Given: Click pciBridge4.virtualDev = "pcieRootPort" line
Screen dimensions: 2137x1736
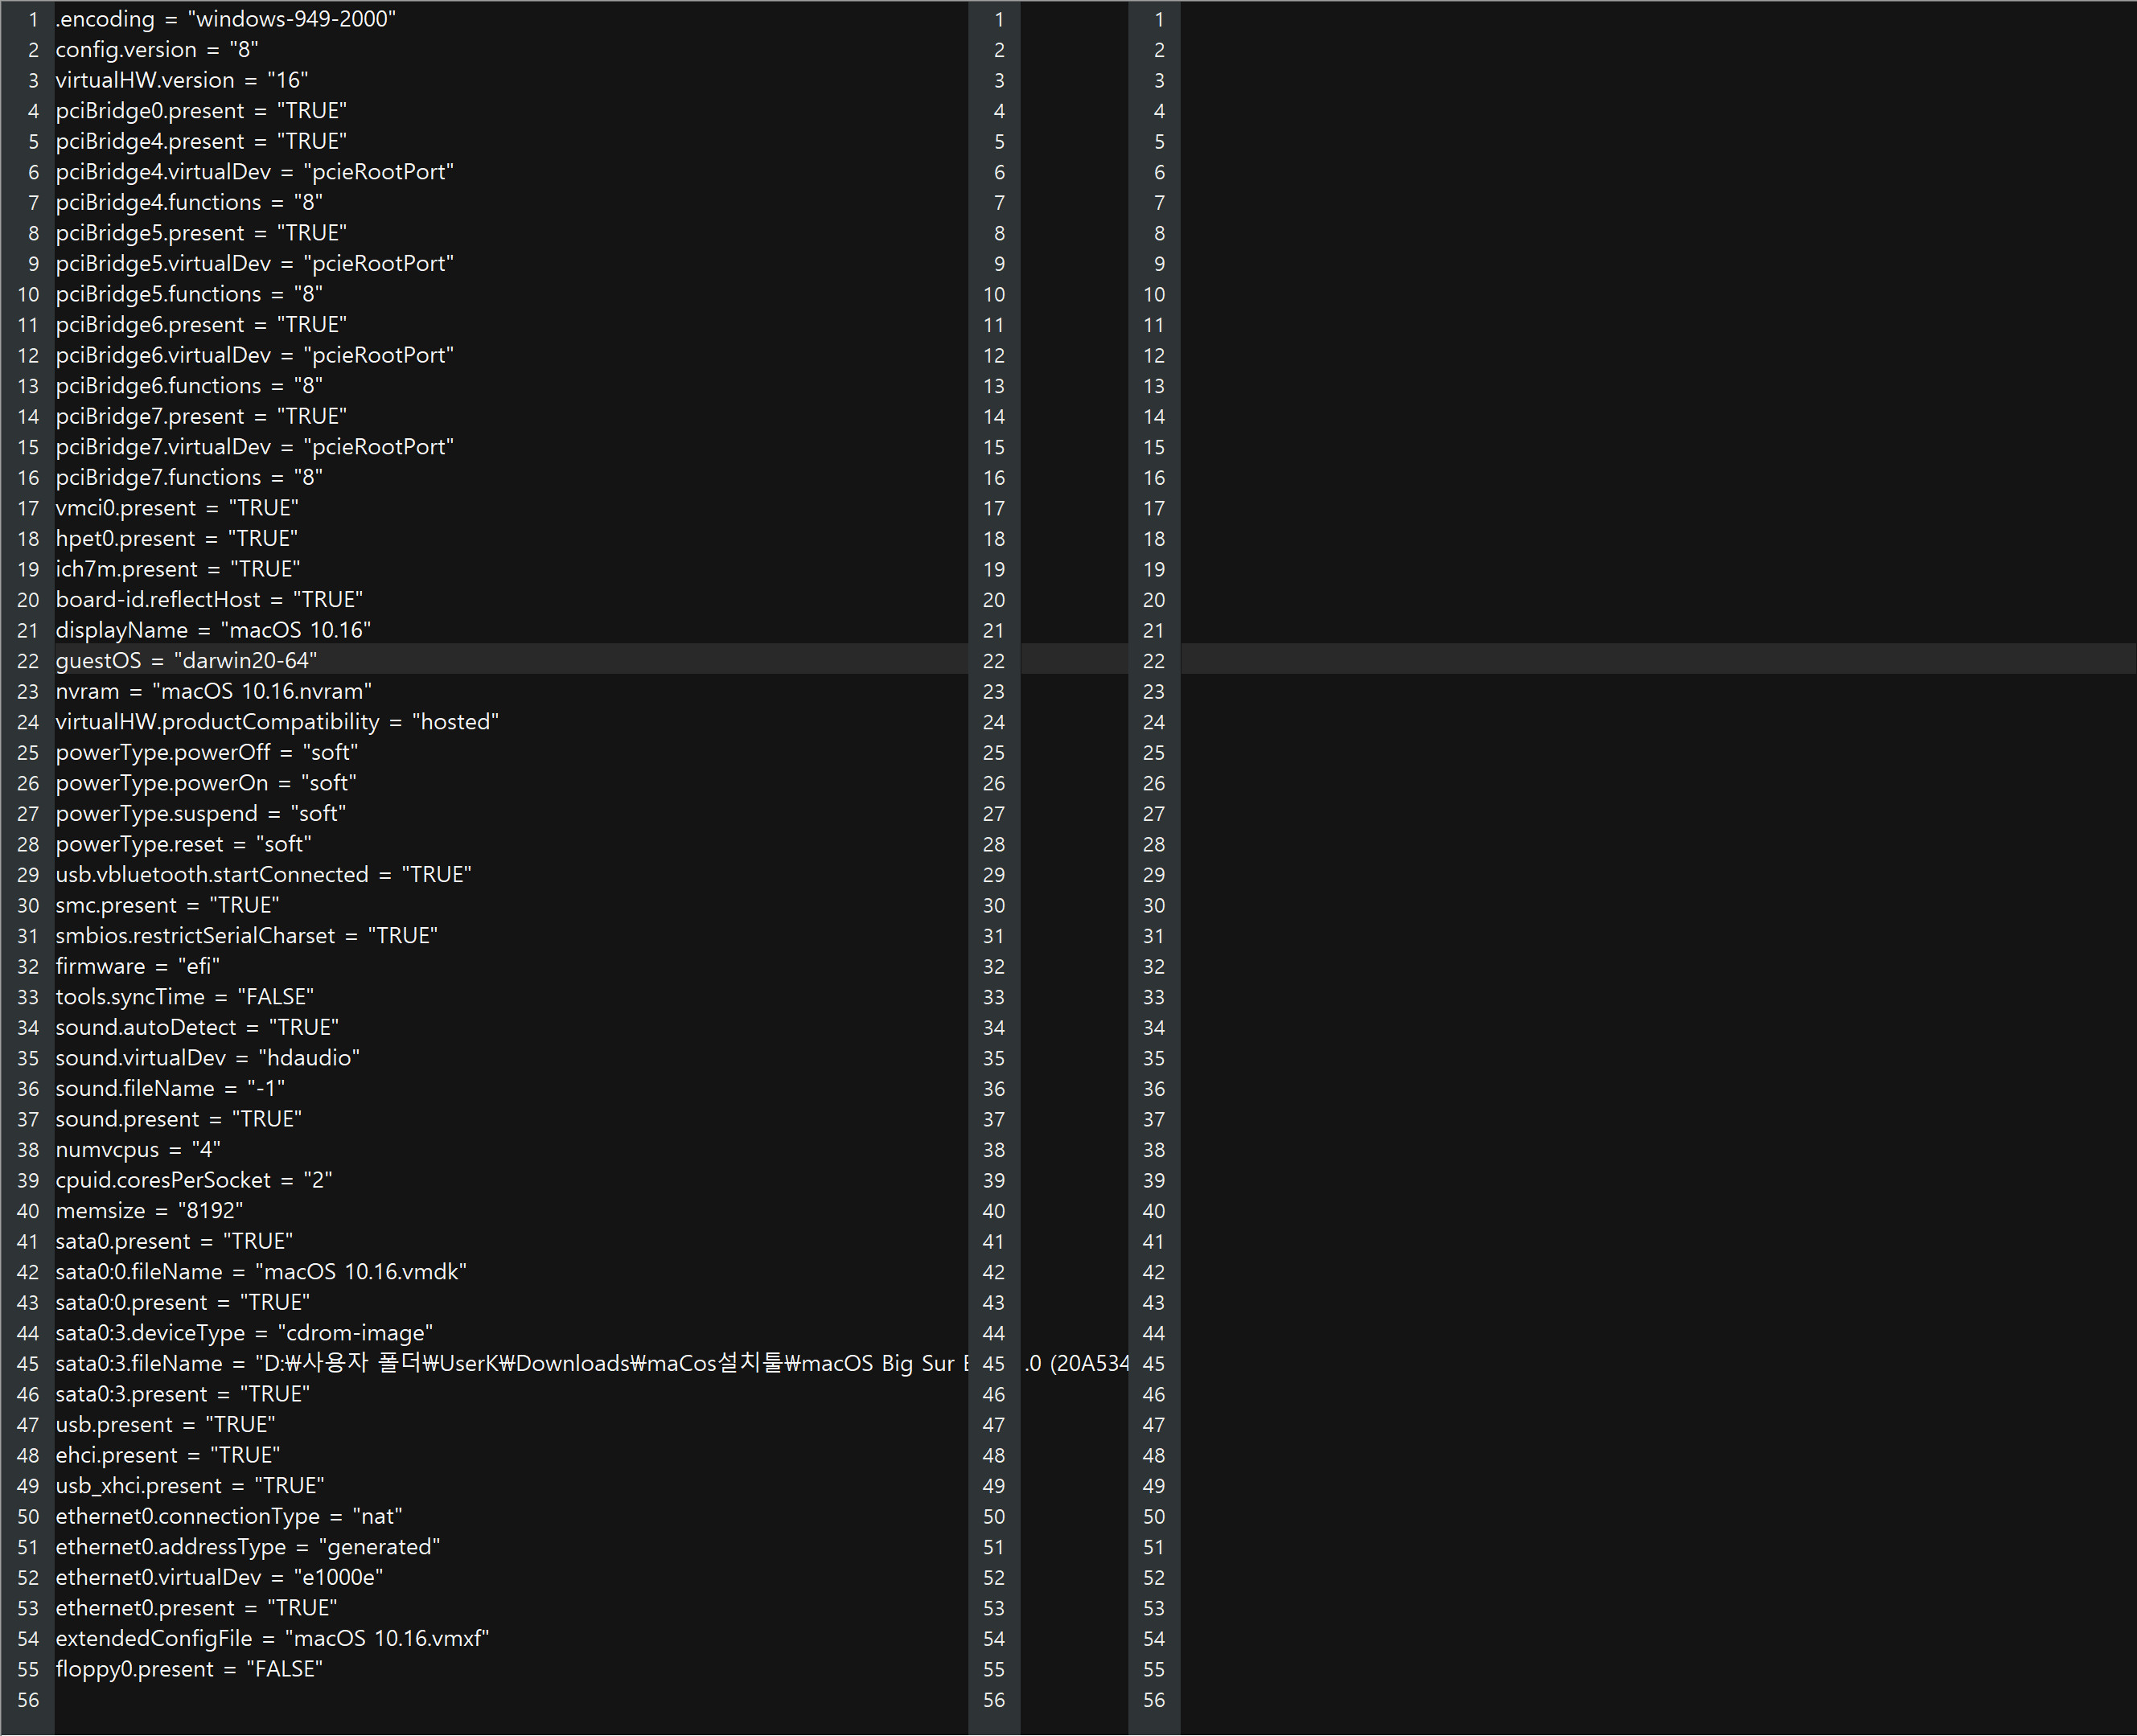Looking at the screenshot, I should click(x=254, y=172).
